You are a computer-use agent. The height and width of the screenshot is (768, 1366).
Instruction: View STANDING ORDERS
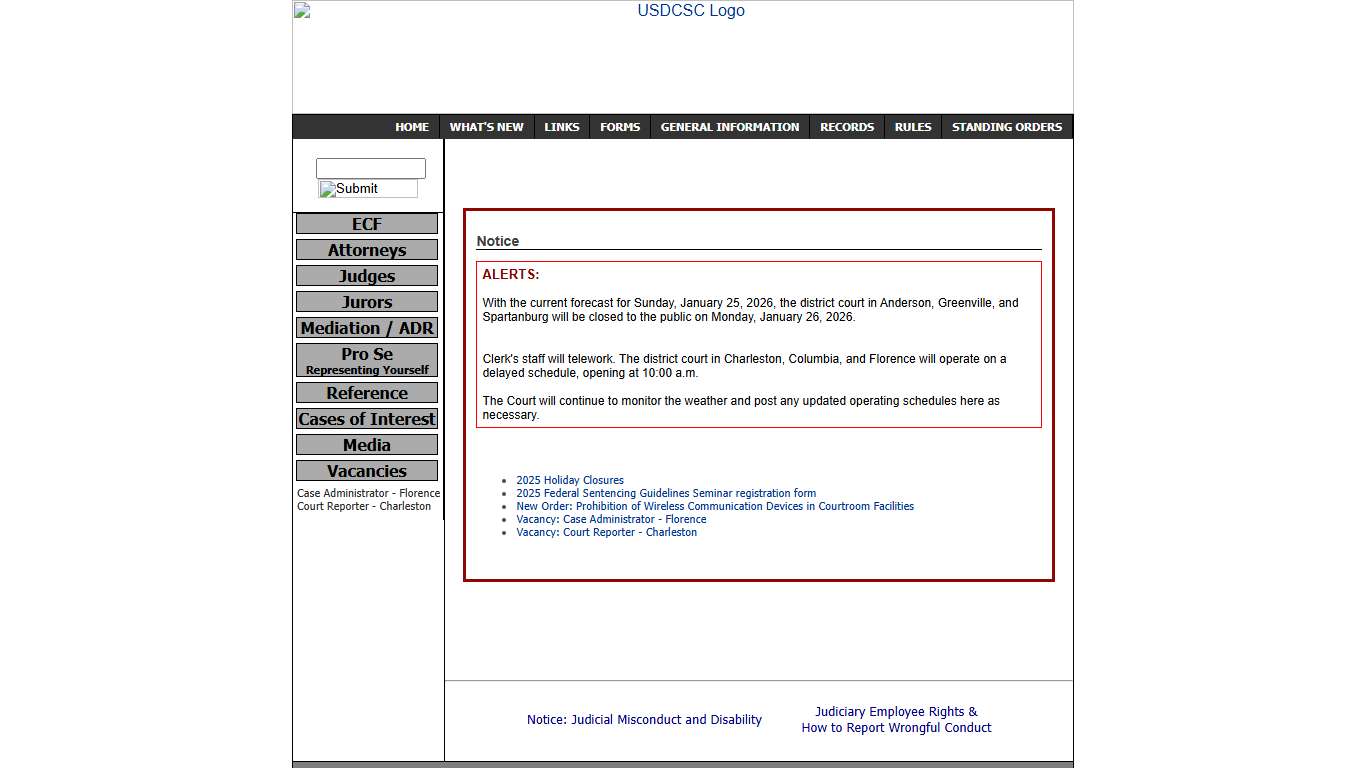(1006, 126)
